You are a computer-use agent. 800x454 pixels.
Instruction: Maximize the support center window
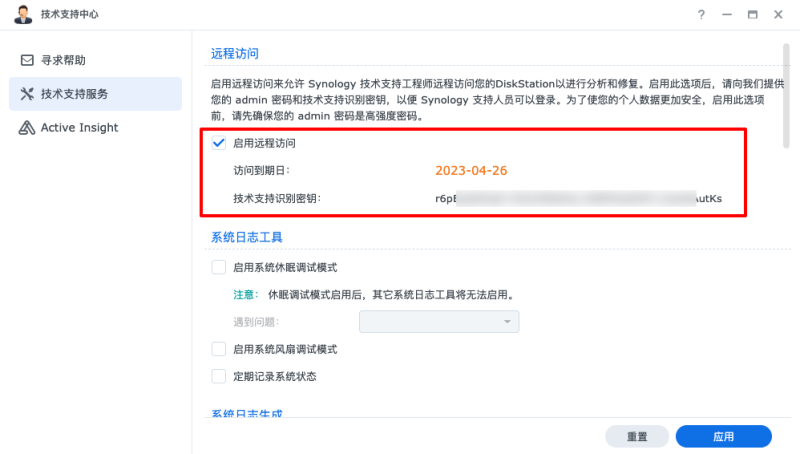753,14
